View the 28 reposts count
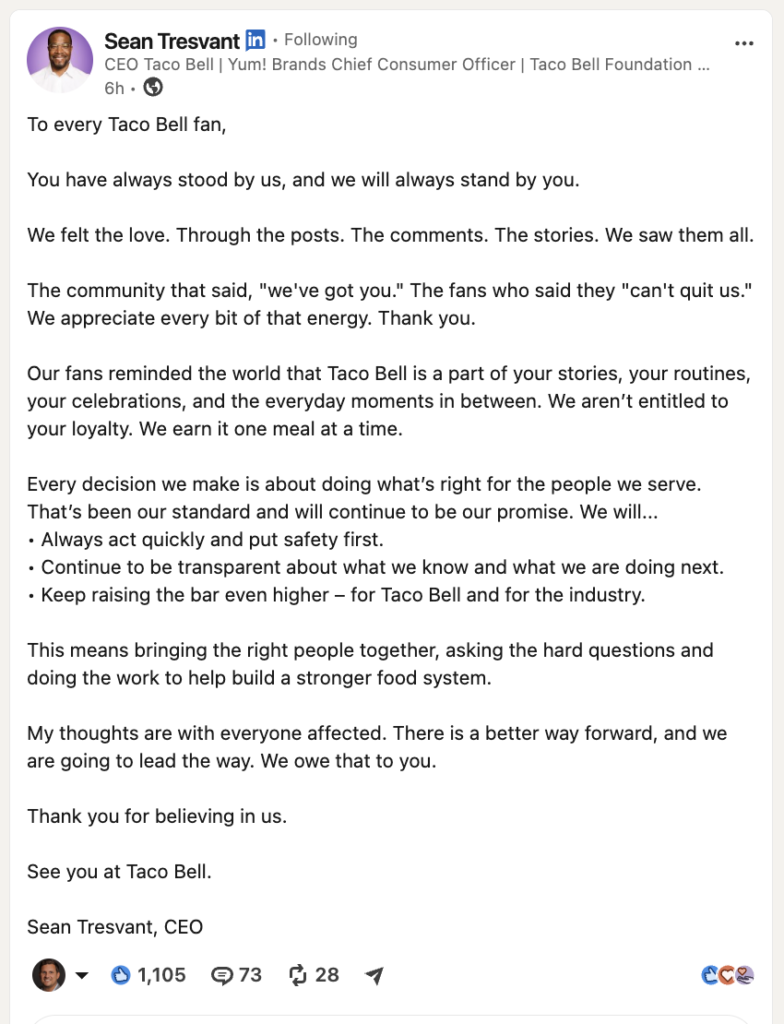Image resolution: width=784 pixels, height=1024 pixels. point(327,975)
